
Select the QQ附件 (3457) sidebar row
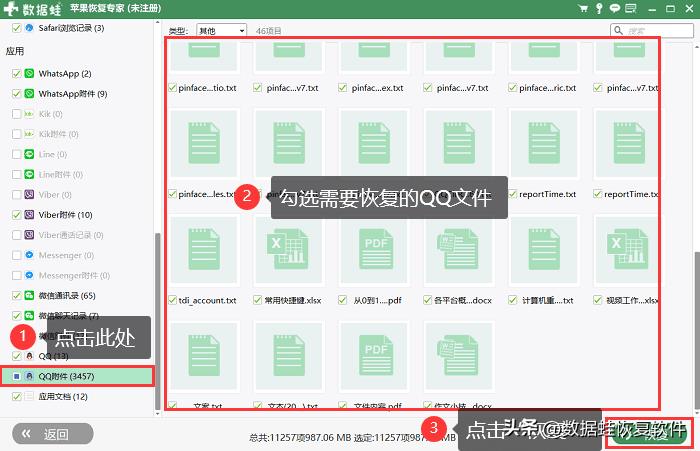(x=78, y=376)
